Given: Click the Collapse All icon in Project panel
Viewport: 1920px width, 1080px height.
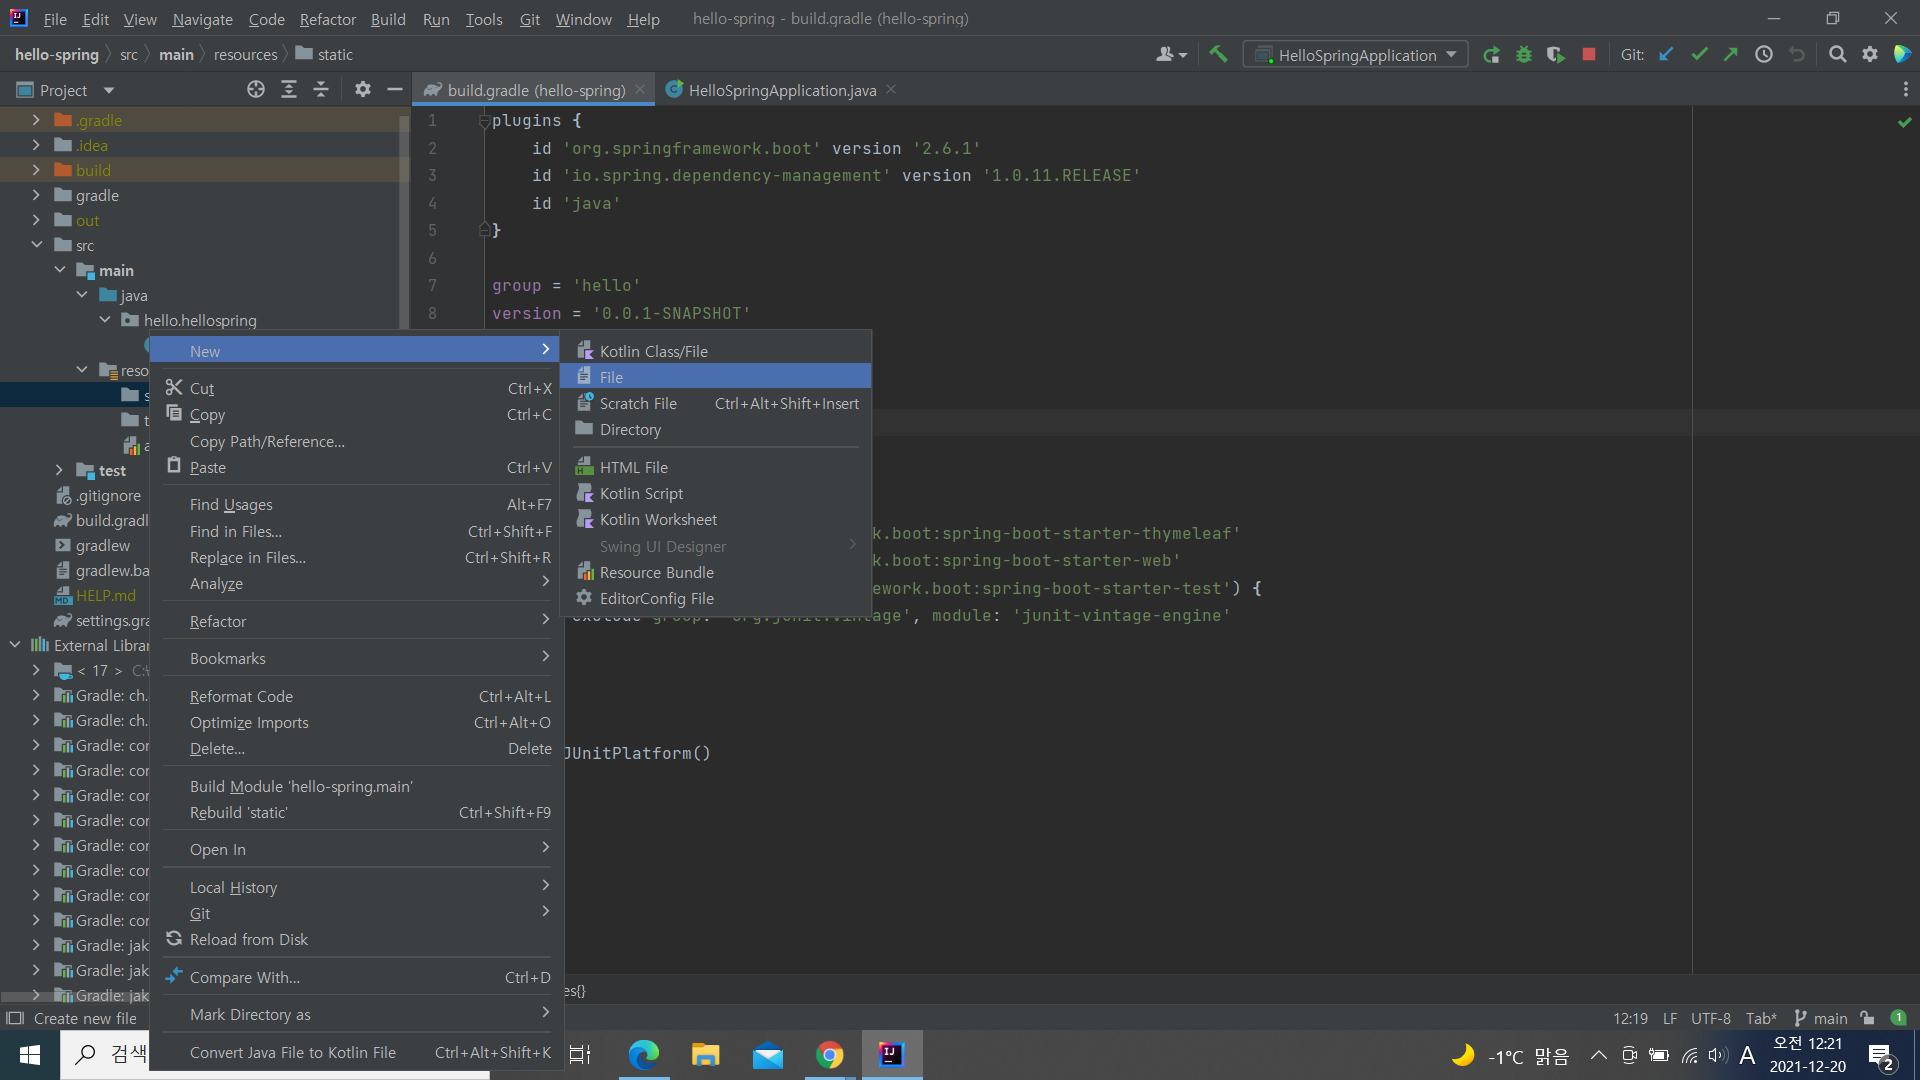Looking at the screenshot, I should pyautogui.click(x=321, y=90).
